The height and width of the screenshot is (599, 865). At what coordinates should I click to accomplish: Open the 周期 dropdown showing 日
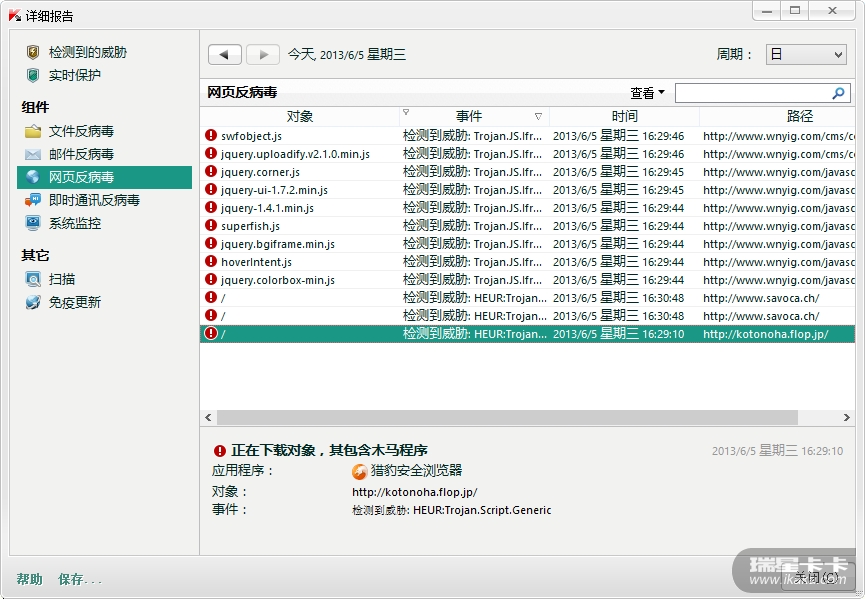click(806, 55)
